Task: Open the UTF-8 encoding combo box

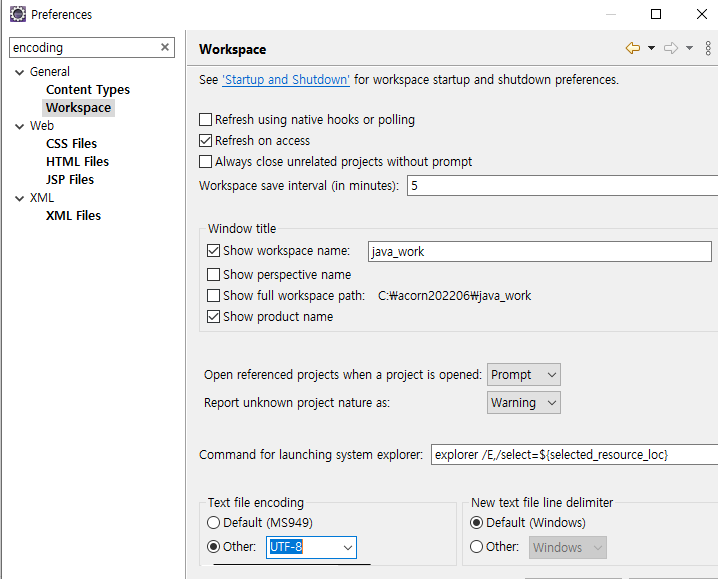Action: [311, 547]
